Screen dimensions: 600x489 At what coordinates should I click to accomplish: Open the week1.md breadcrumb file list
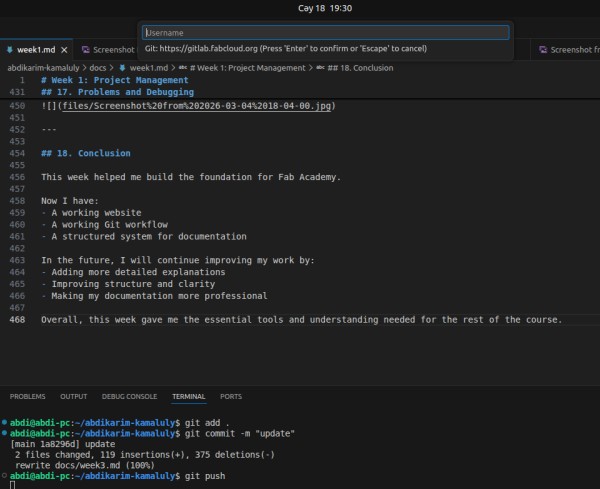[146, 67]
